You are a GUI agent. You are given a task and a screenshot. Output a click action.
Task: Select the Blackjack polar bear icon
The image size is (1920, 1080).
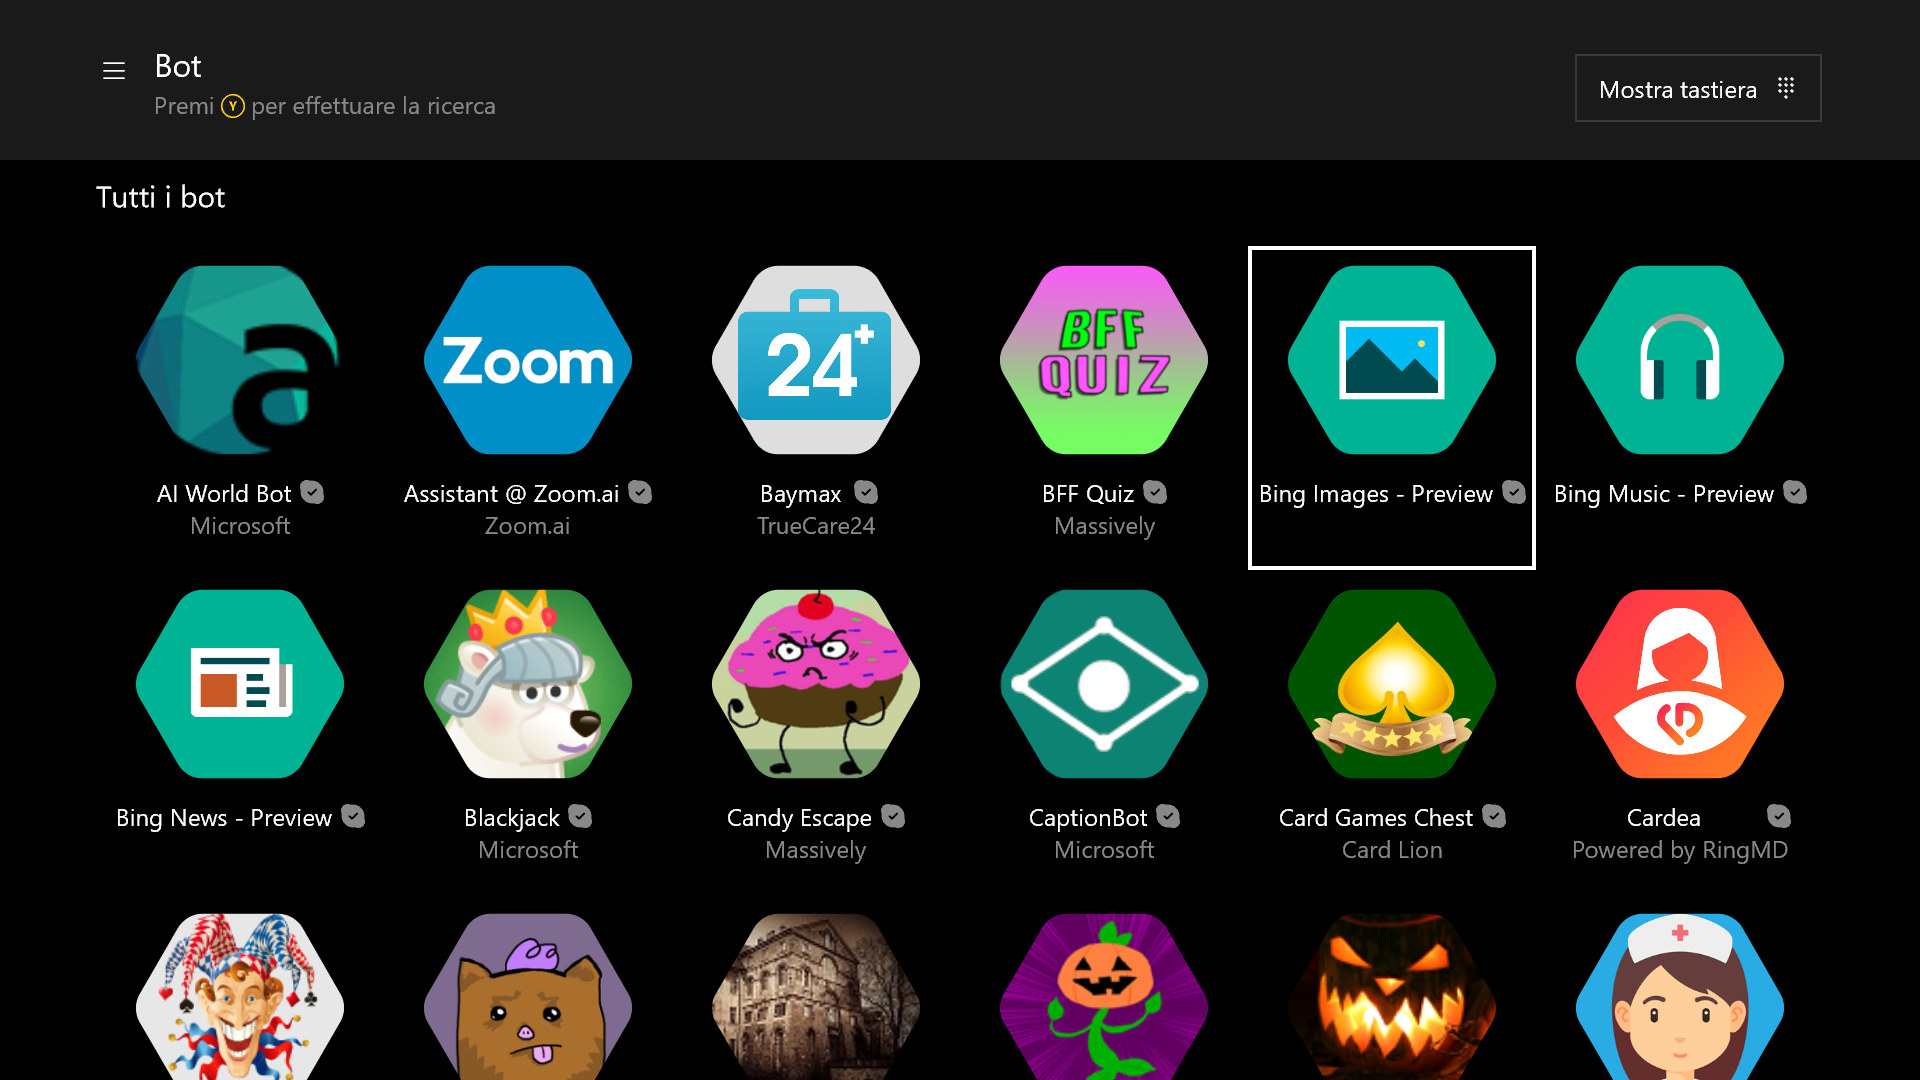528,684
